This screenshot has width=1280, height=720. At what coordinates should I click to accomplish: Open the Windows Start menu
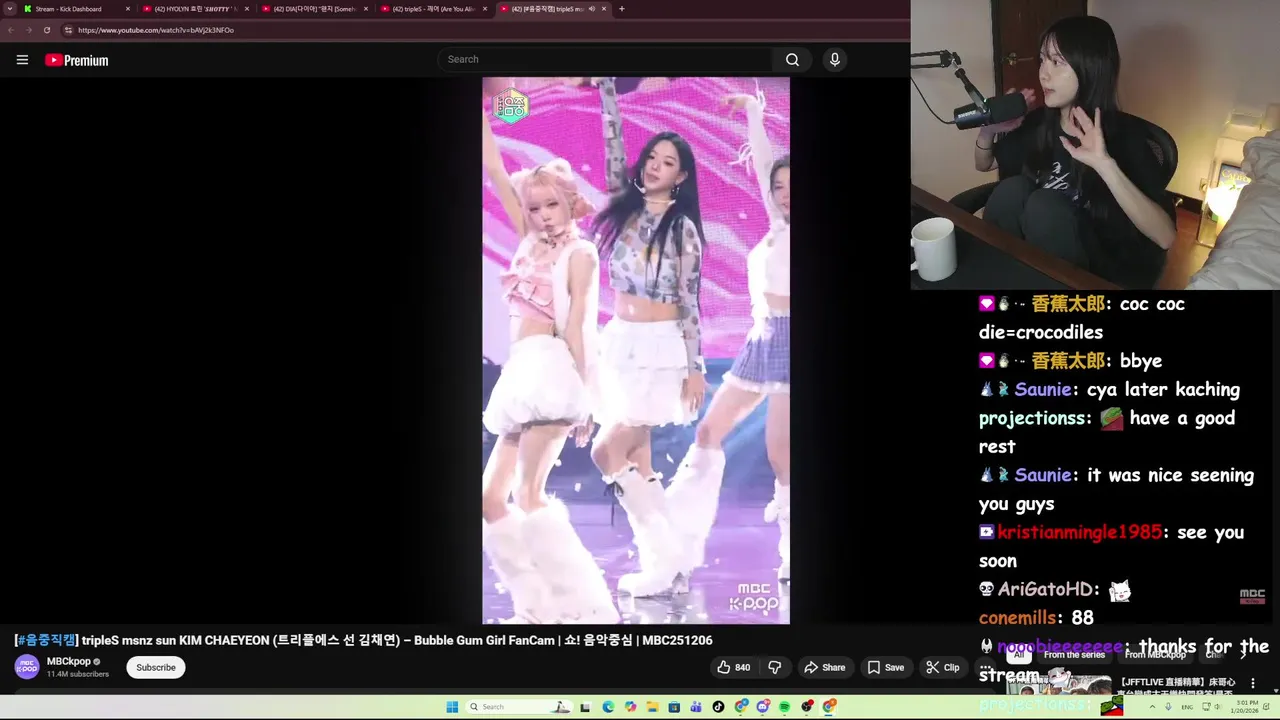[452, 707]
